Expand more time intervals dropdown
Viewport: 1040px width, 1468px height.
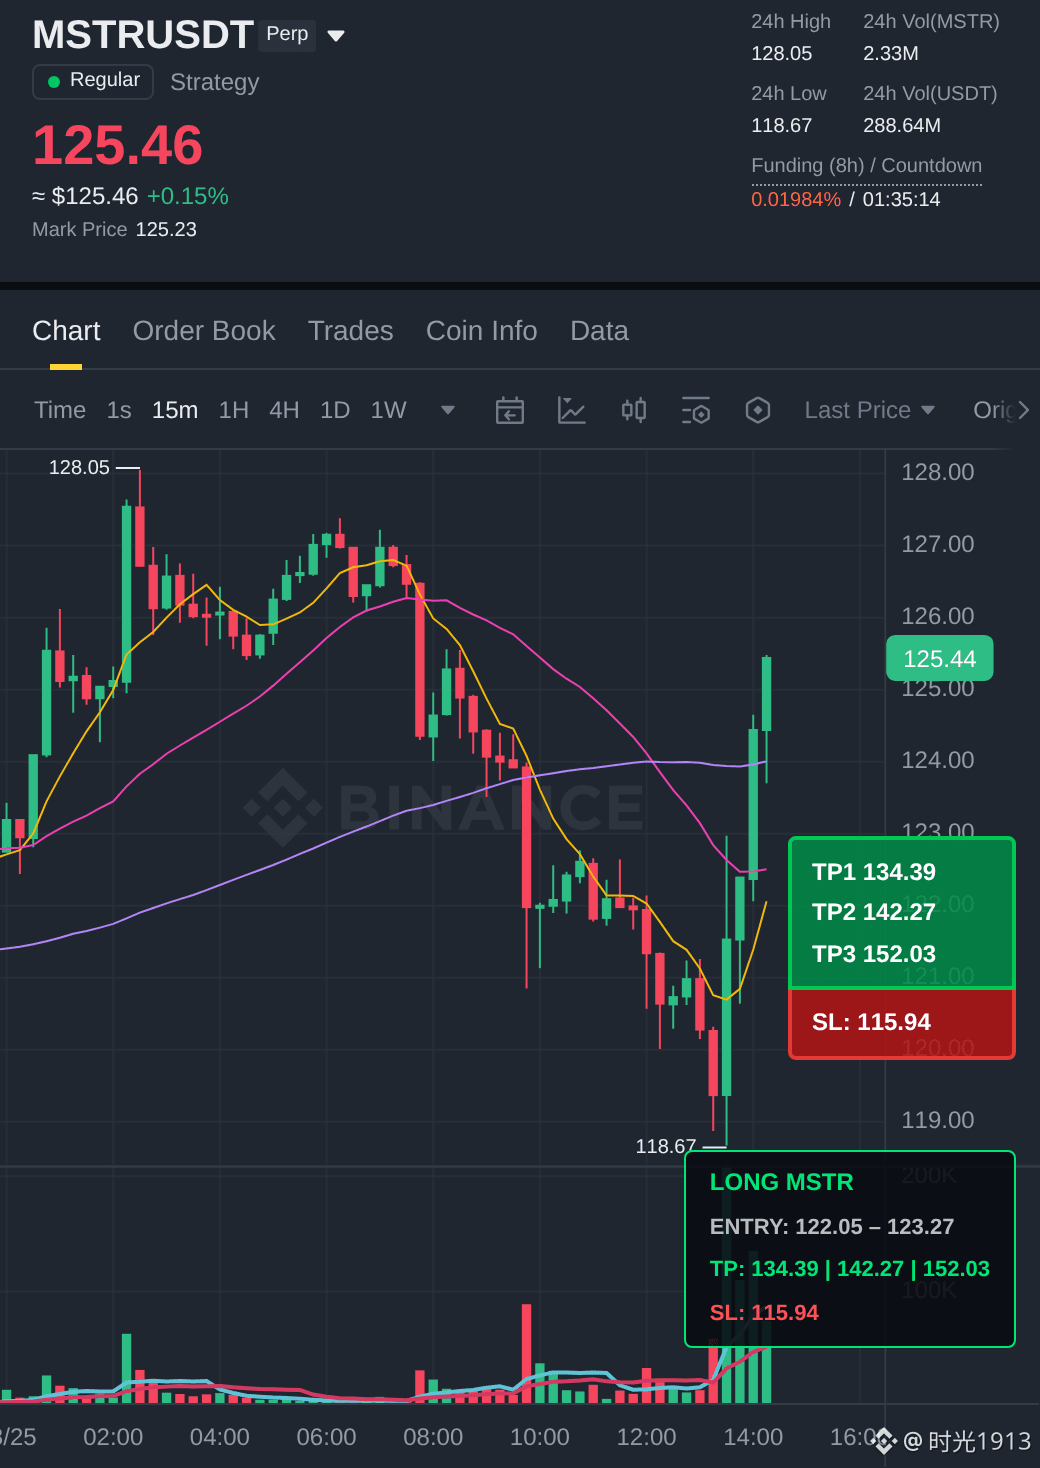click(x=448, y=410)
